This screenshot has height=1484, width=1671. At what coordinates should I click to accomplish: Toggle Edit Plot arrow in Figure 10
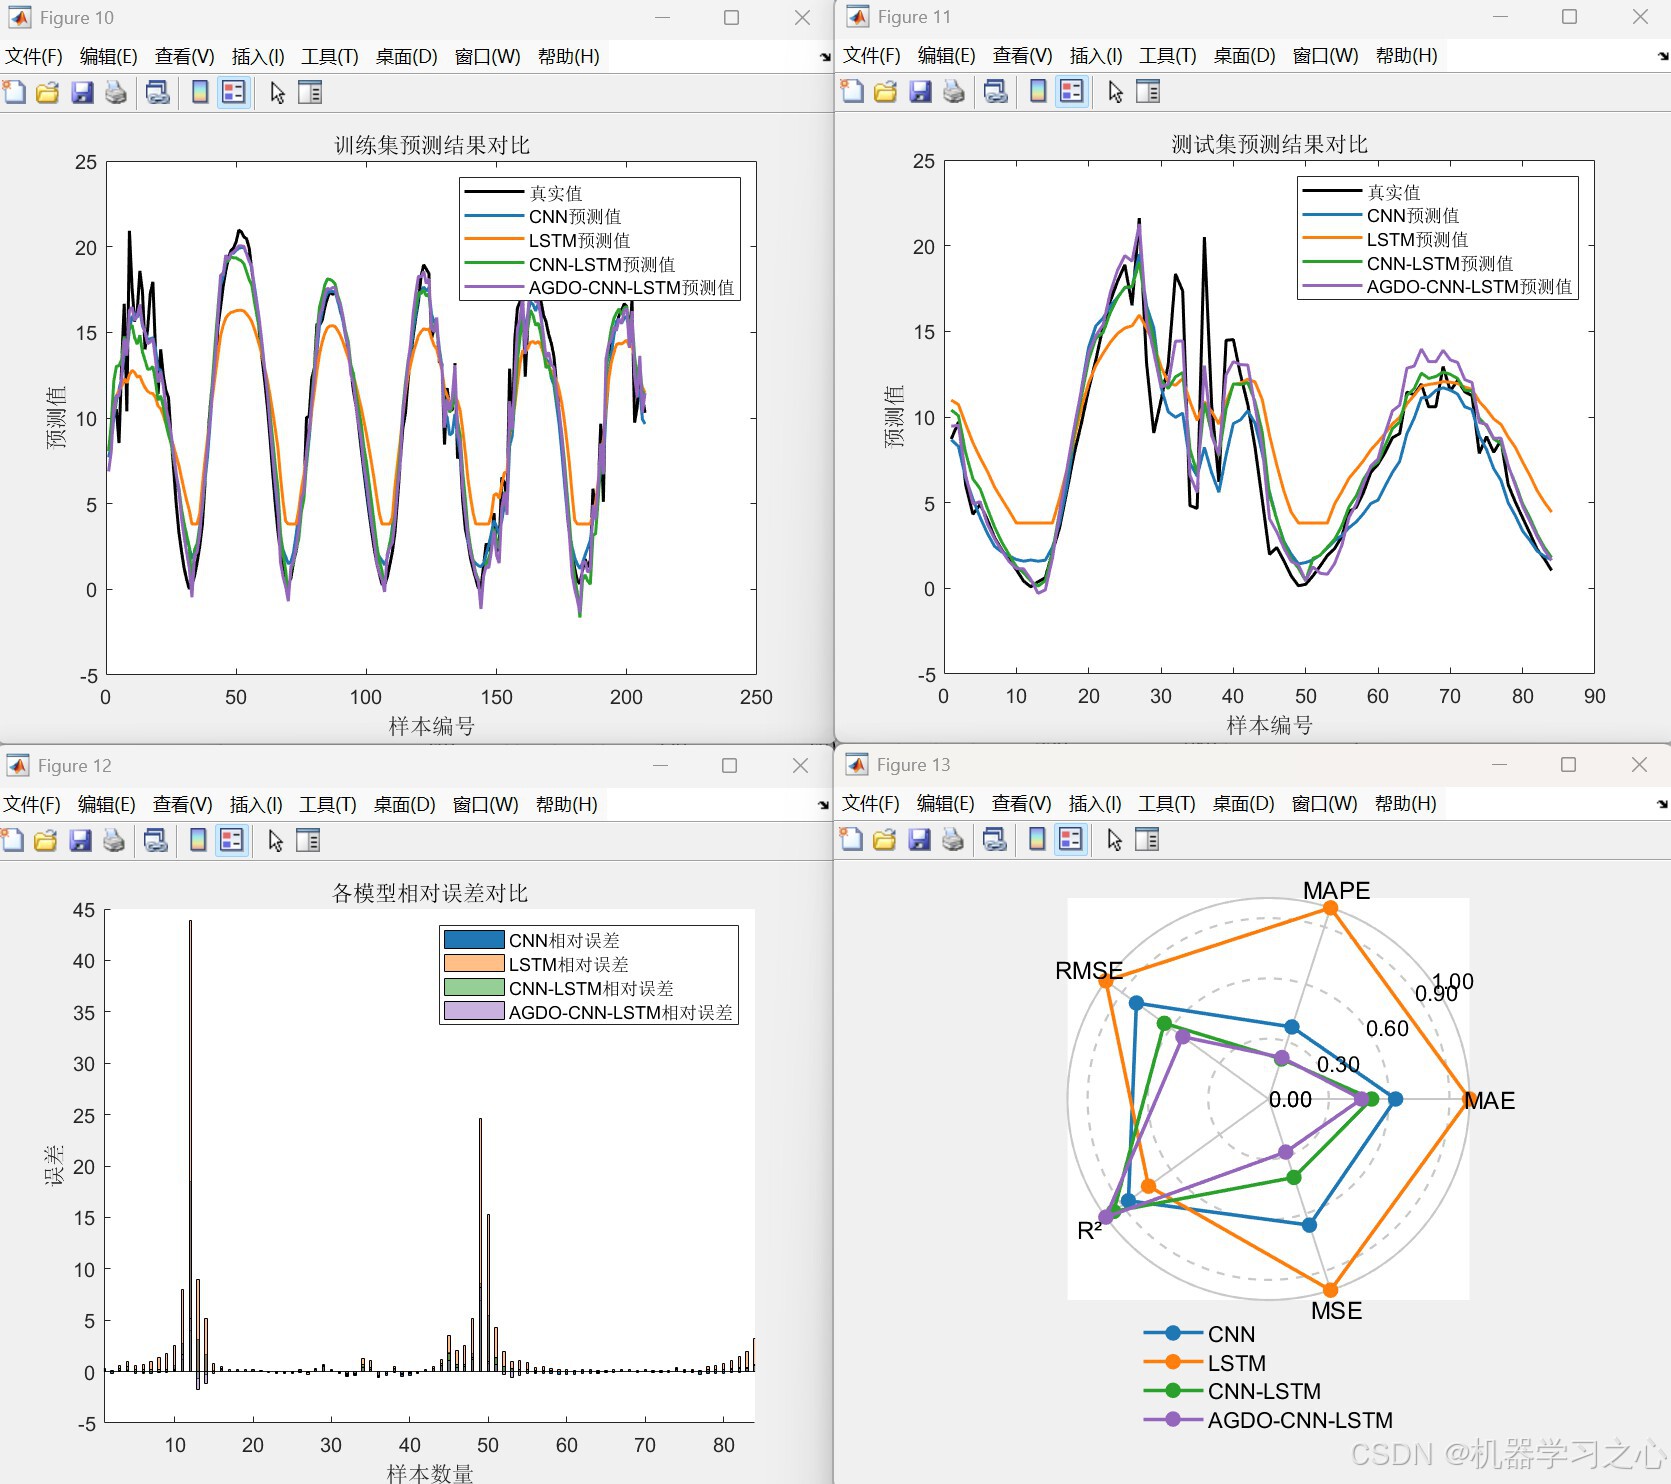pyautogui.click(x=277, y=93)
